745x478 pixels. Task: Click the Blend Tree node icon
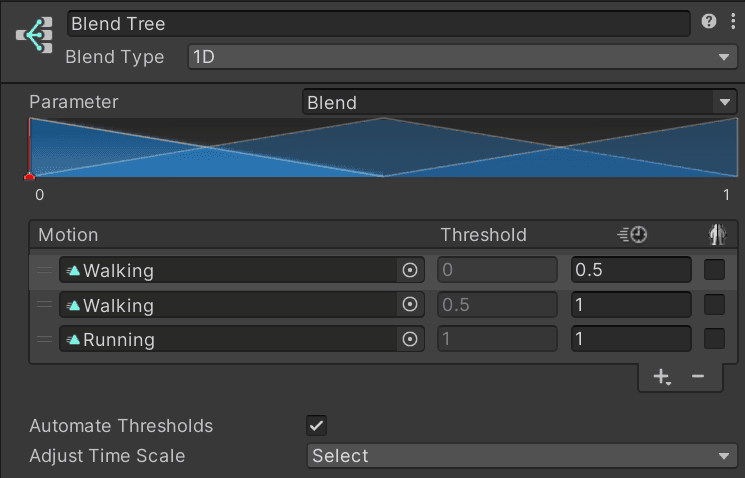34,36
